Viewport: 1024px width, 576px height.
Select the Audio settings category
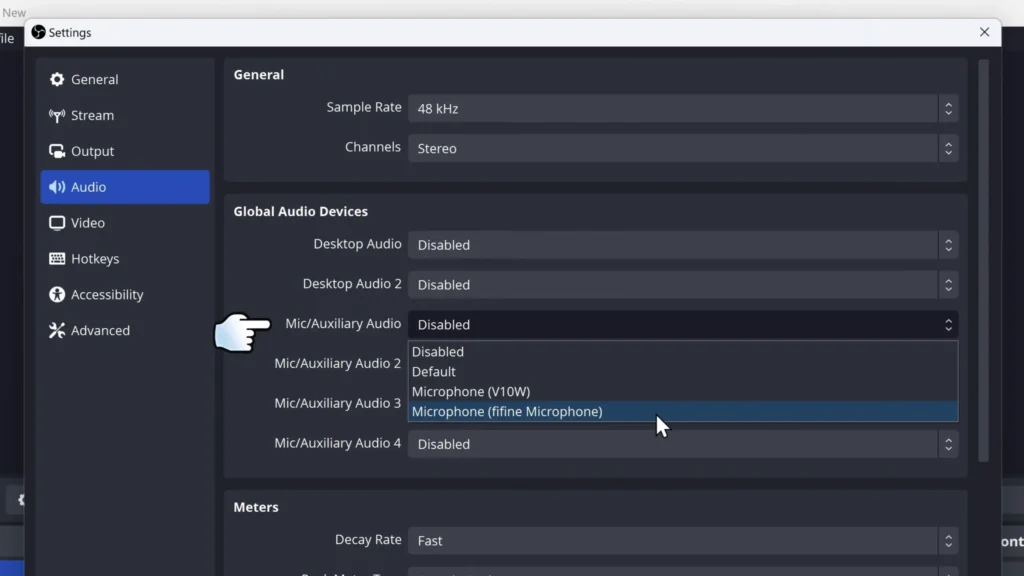125,187
